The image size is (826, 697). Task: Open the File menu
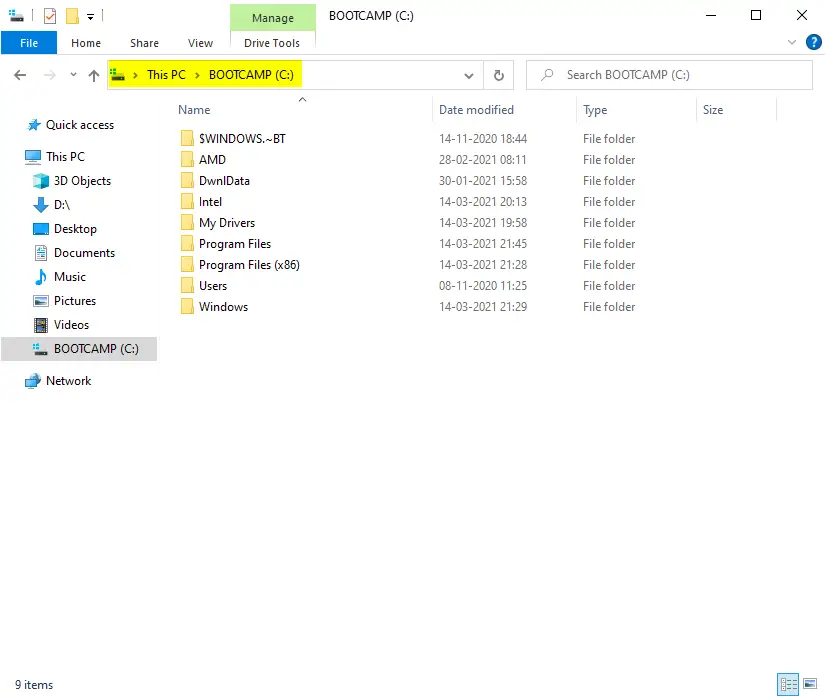pyautogui.click(x=29, y=43)
